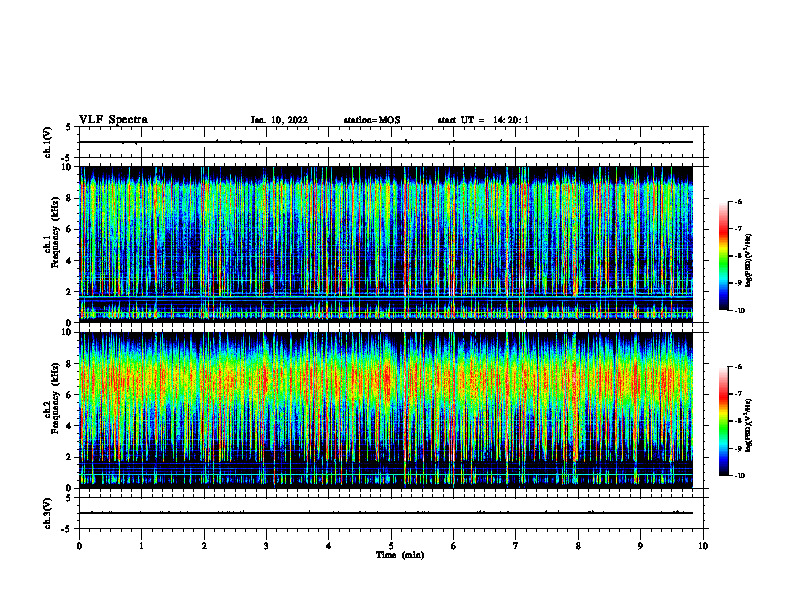Click the ch.1 voltage waveform trace
The width and height of the screenshot is (792, 612).
386,142
